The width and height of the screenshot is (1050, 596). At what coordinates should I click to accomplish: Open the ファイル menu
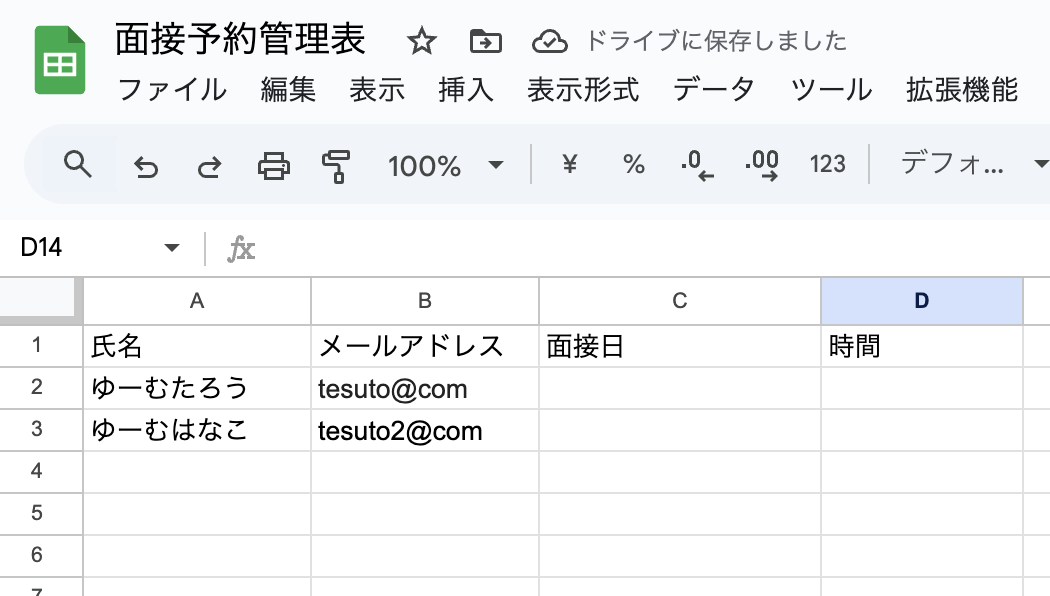172,90
